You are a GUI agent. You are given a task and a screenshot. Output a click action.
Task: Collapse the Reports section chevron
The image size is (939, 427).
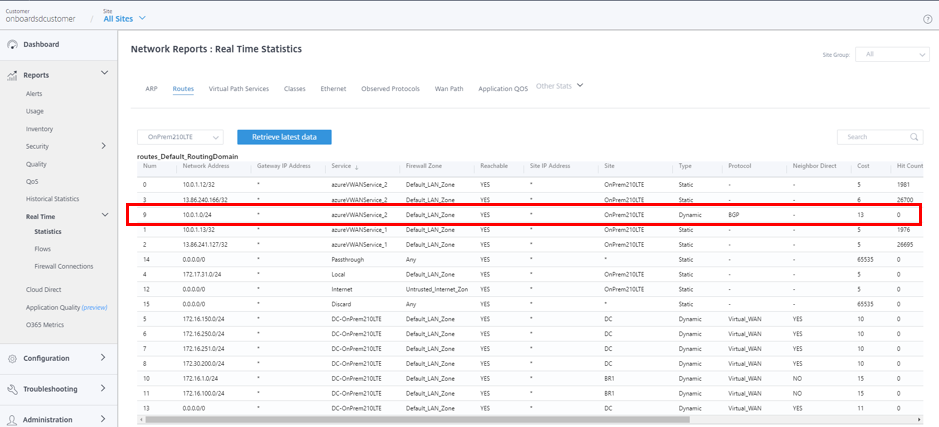coord(104,73)
